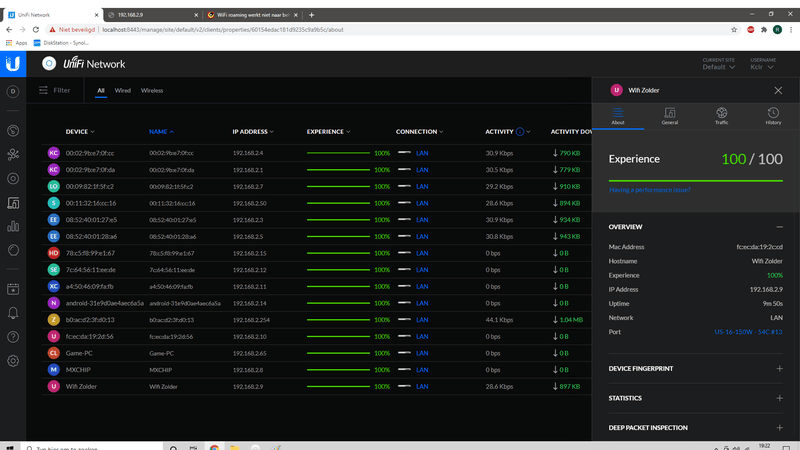
Task: Click the CL avatar for Game-PC
Action: pos(54,353)
